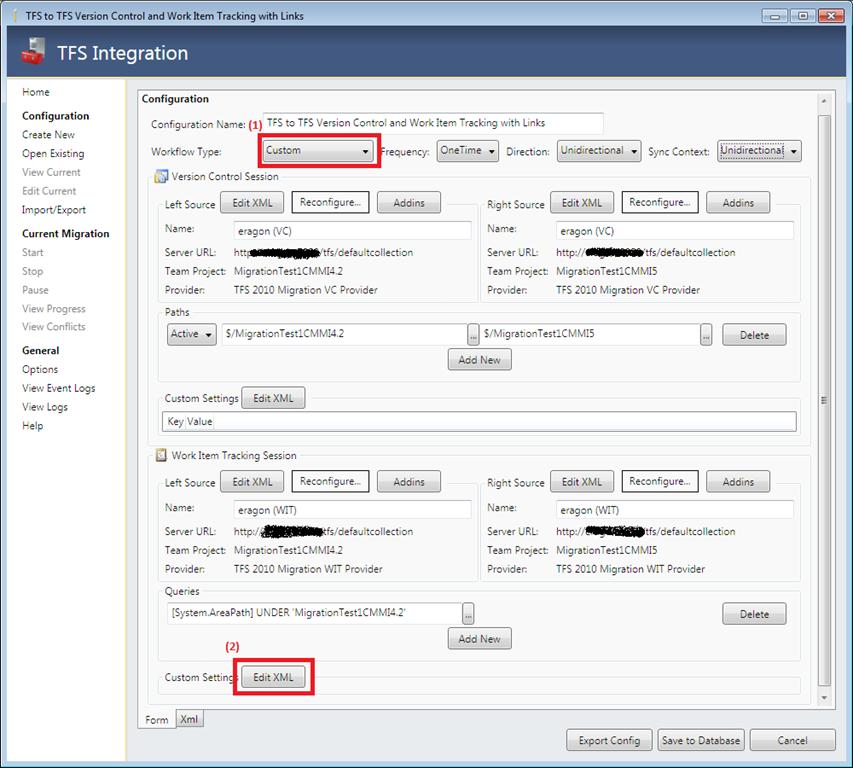Click Edit XML for Version Control Right Source
The height and width of the screenshot is (768, 853).
click(582, 203)
